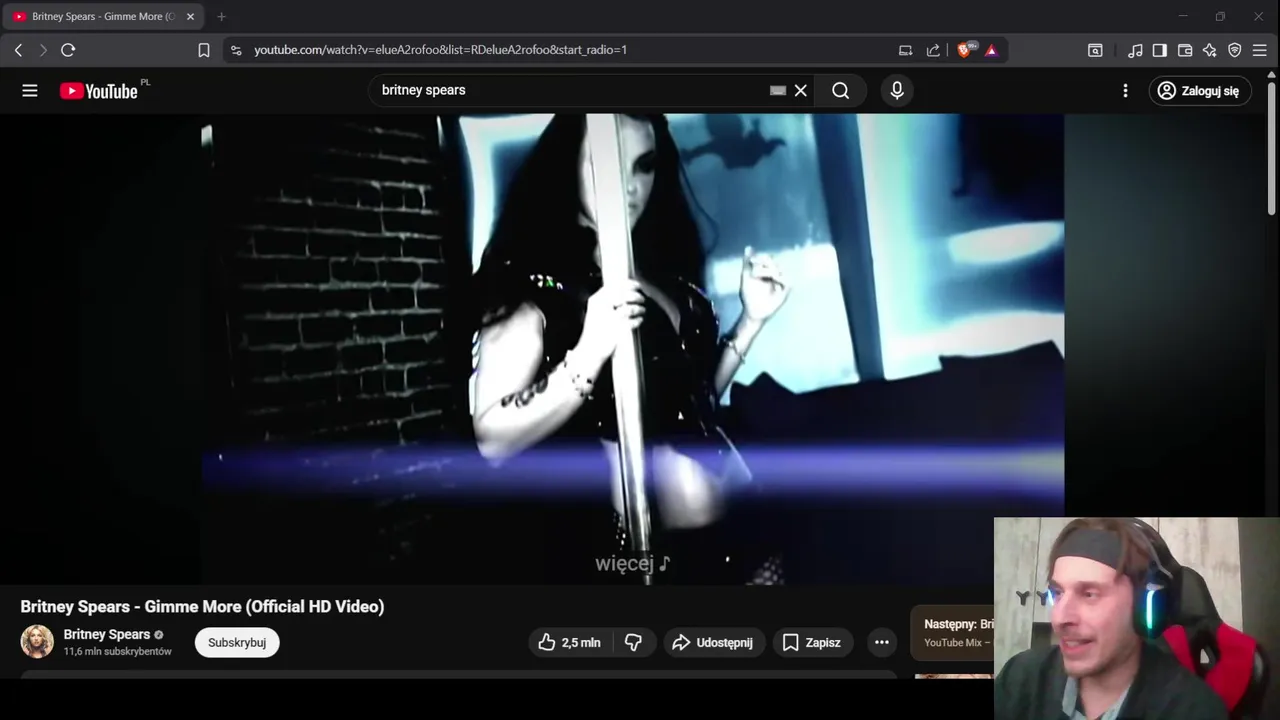Image resolution: width=1280 pixels, height=720 pixels.
Task: Open the Brave Rewards triangle icon
Action: click(991, 50)
